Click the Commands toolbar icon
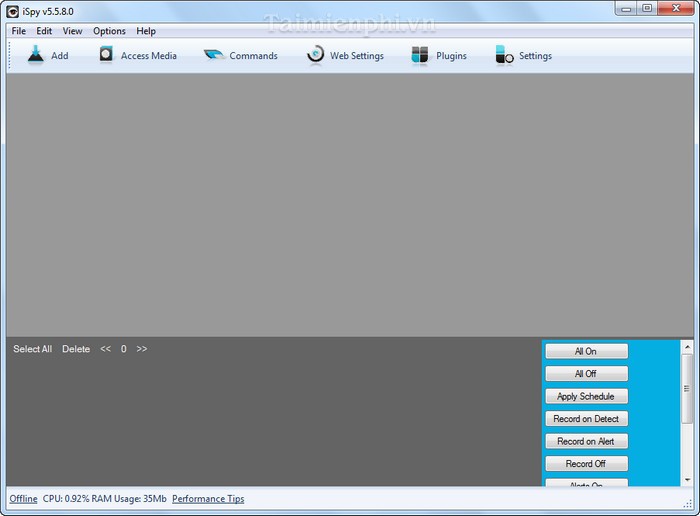This screenshot has height=516, width=700. (x=215, y=55)
